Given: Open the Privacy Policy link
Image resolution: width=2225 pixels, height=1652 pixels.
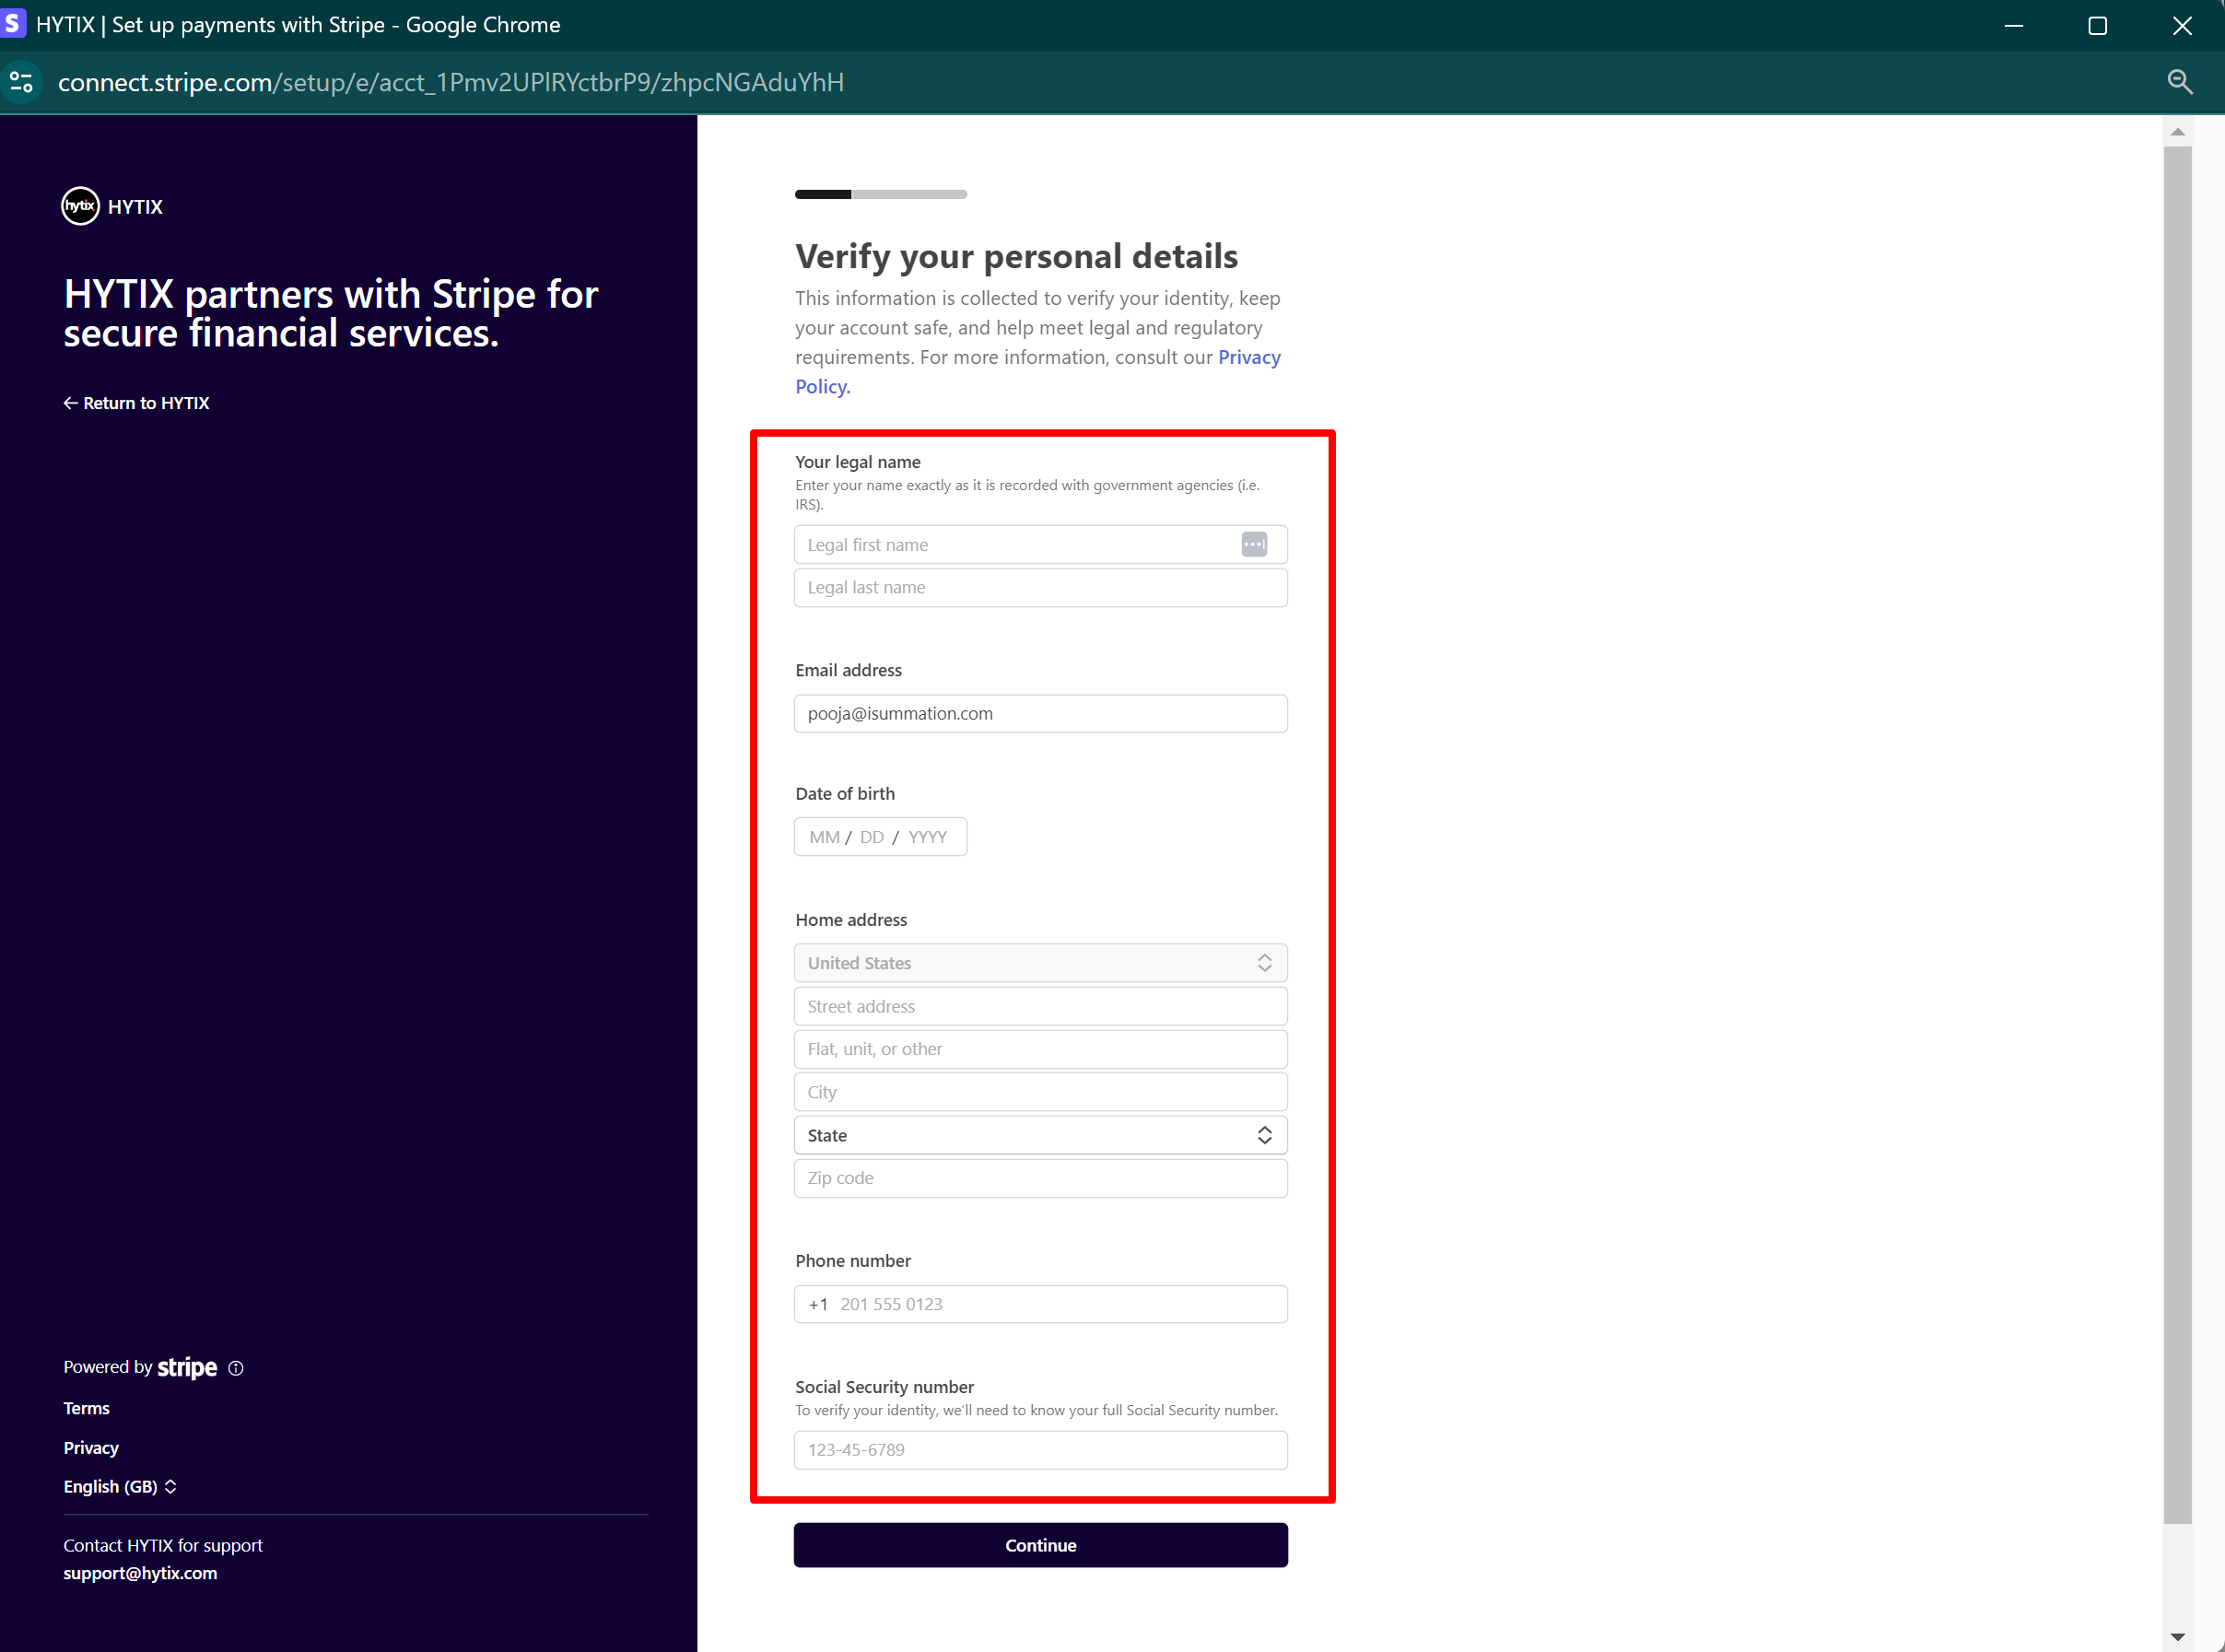Looking at the screenshot, I should (x=1248, y=358).
